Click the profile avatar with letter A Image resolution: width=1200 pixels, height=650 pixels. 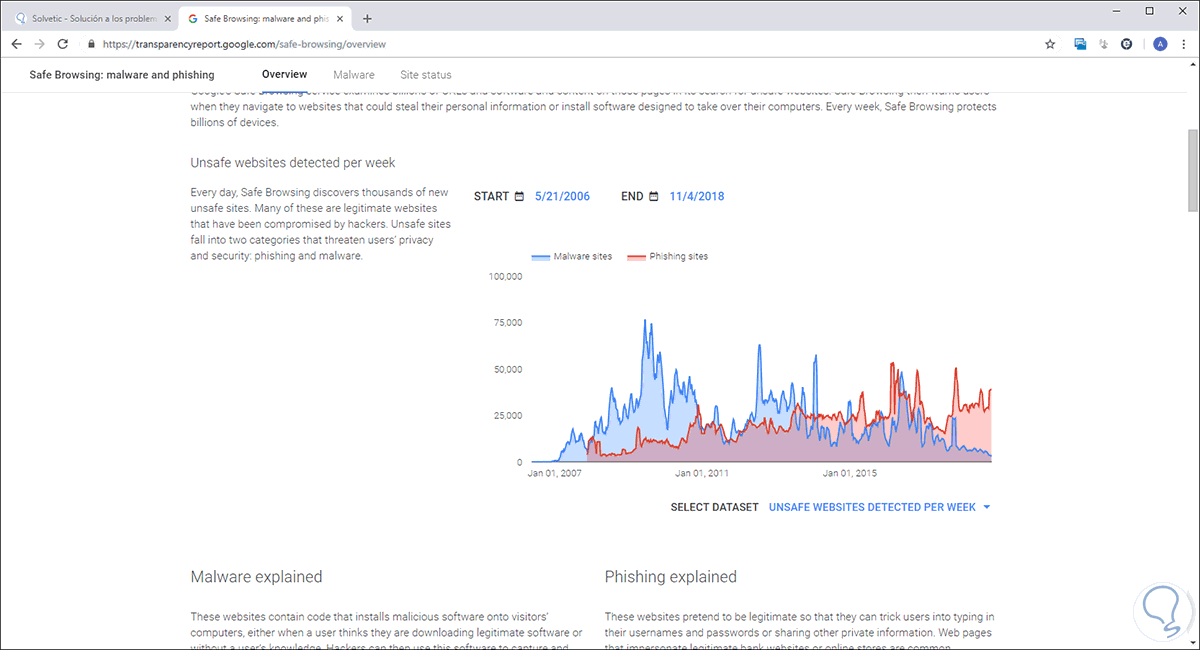[1160, 44]
